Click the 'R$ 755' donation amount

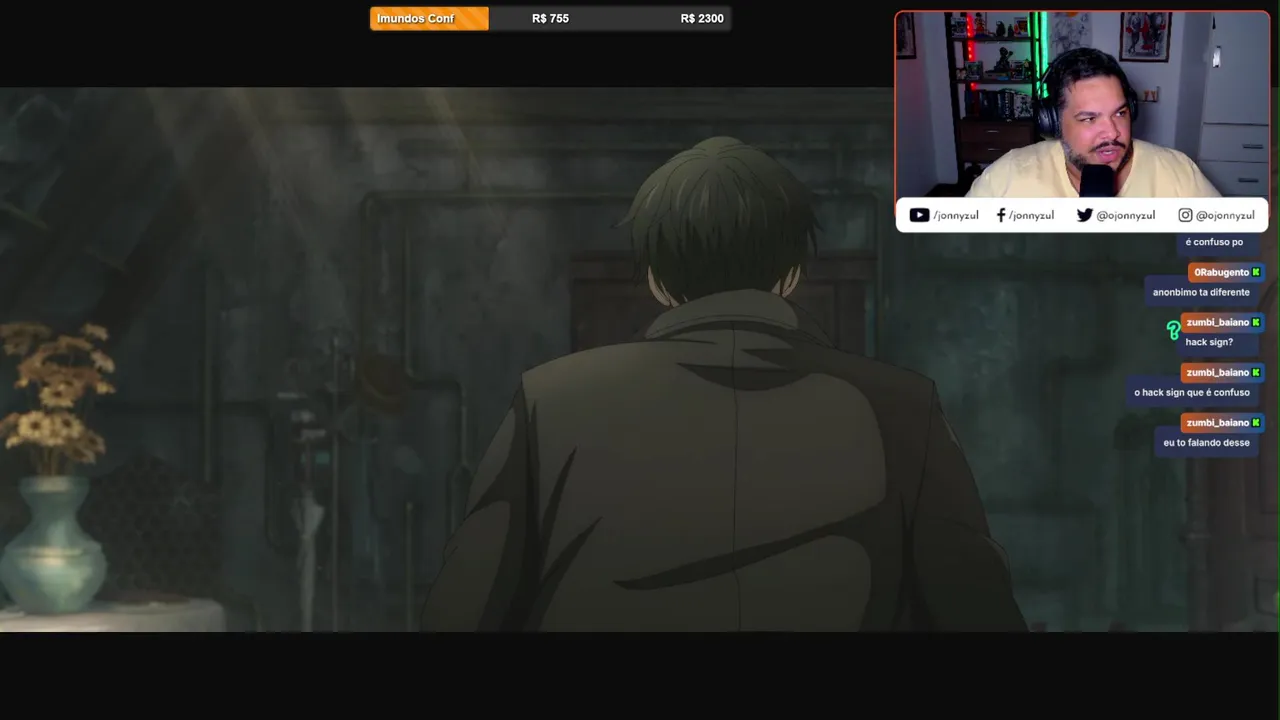coord(550,18)
